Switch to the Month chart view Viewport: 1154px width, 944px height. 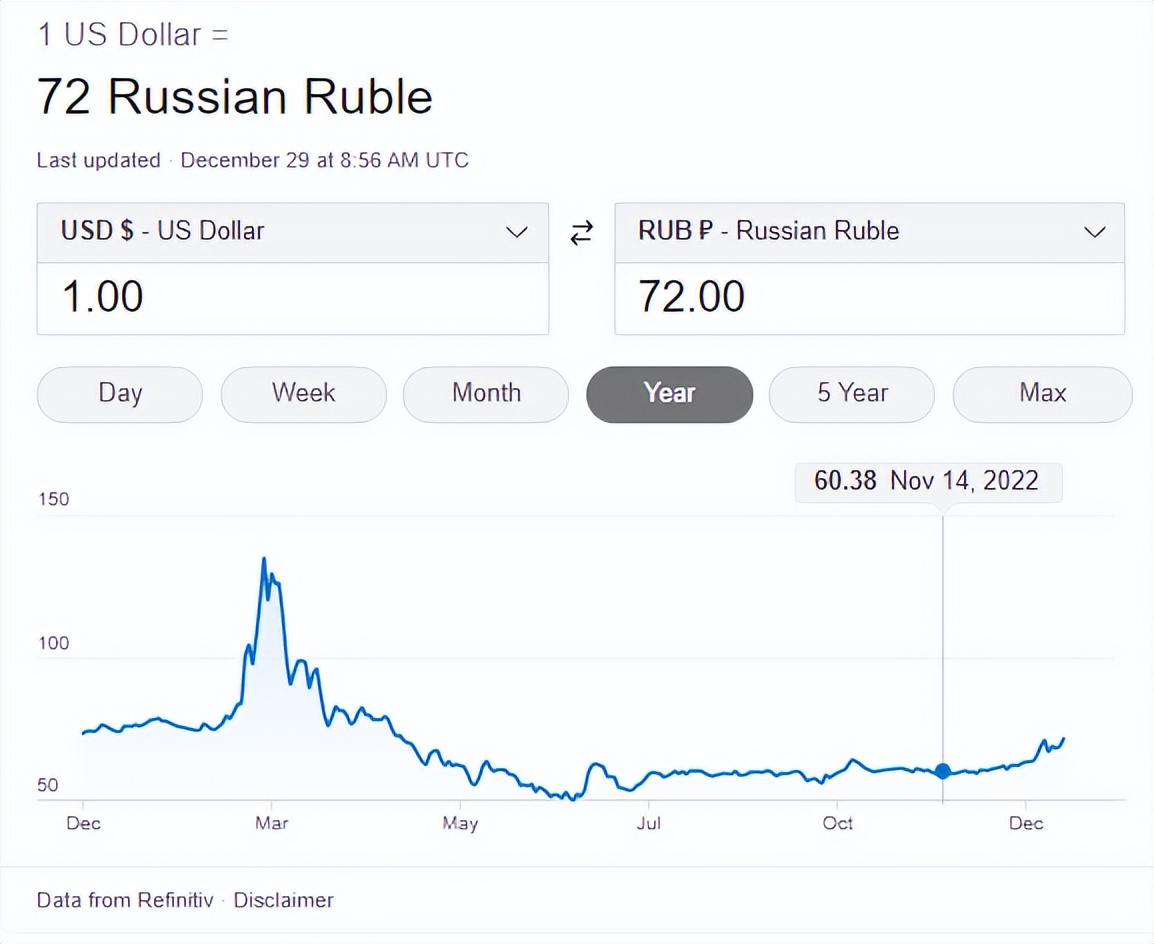point(486,394)
